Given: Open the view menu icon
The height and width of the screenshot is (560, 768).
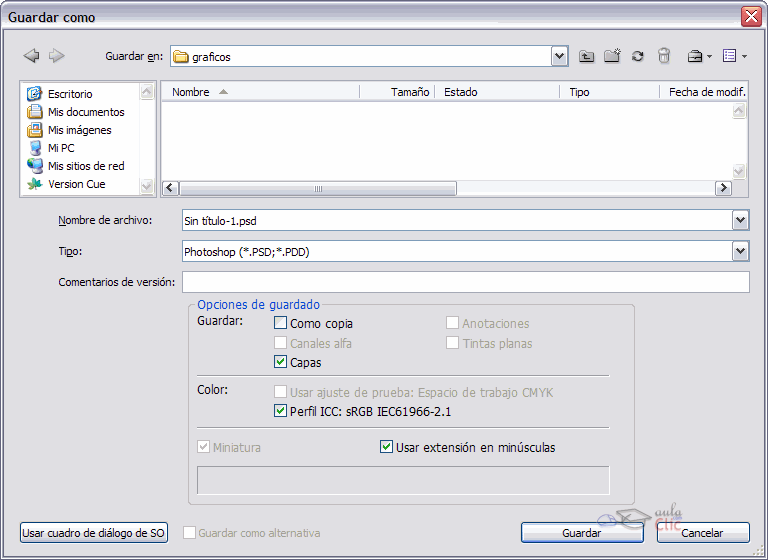Looking at the screenshot, I should coord(732,57).
